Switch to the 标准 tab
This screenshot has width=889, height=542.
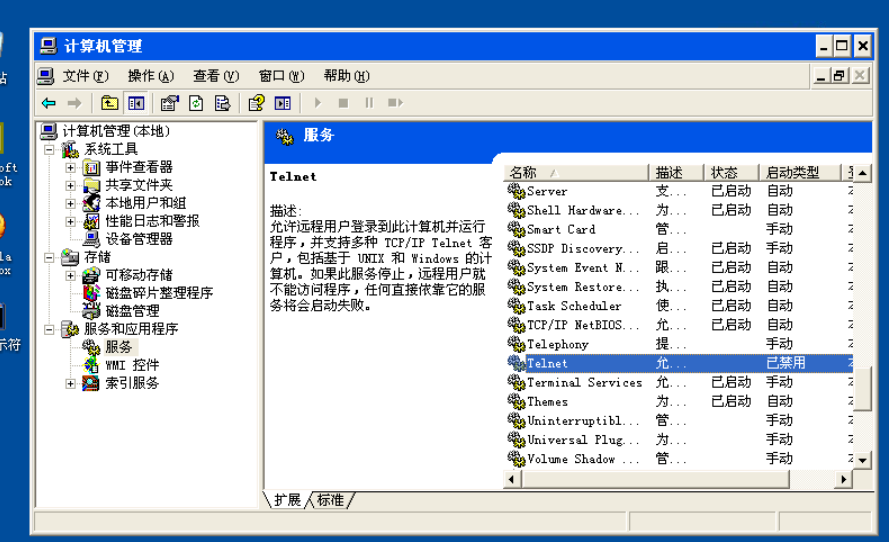tap(331, 500)
